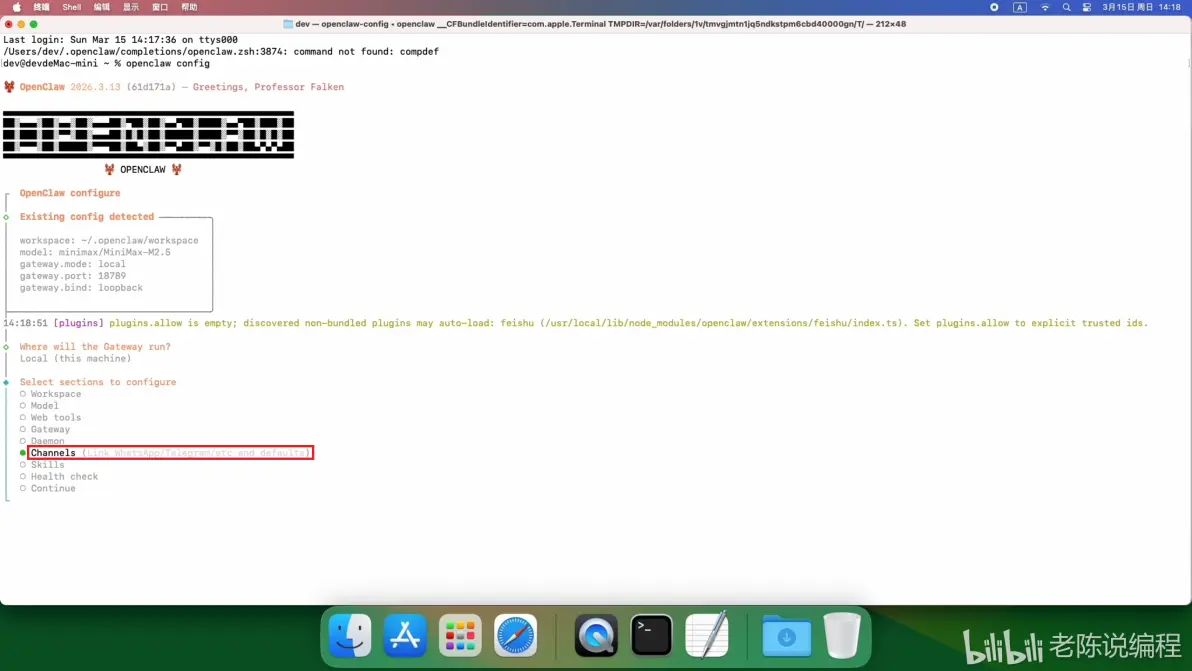Click the folder proxy icon in title bar
The width and height of the screenshot is (1192, 671).
point(288,24)
